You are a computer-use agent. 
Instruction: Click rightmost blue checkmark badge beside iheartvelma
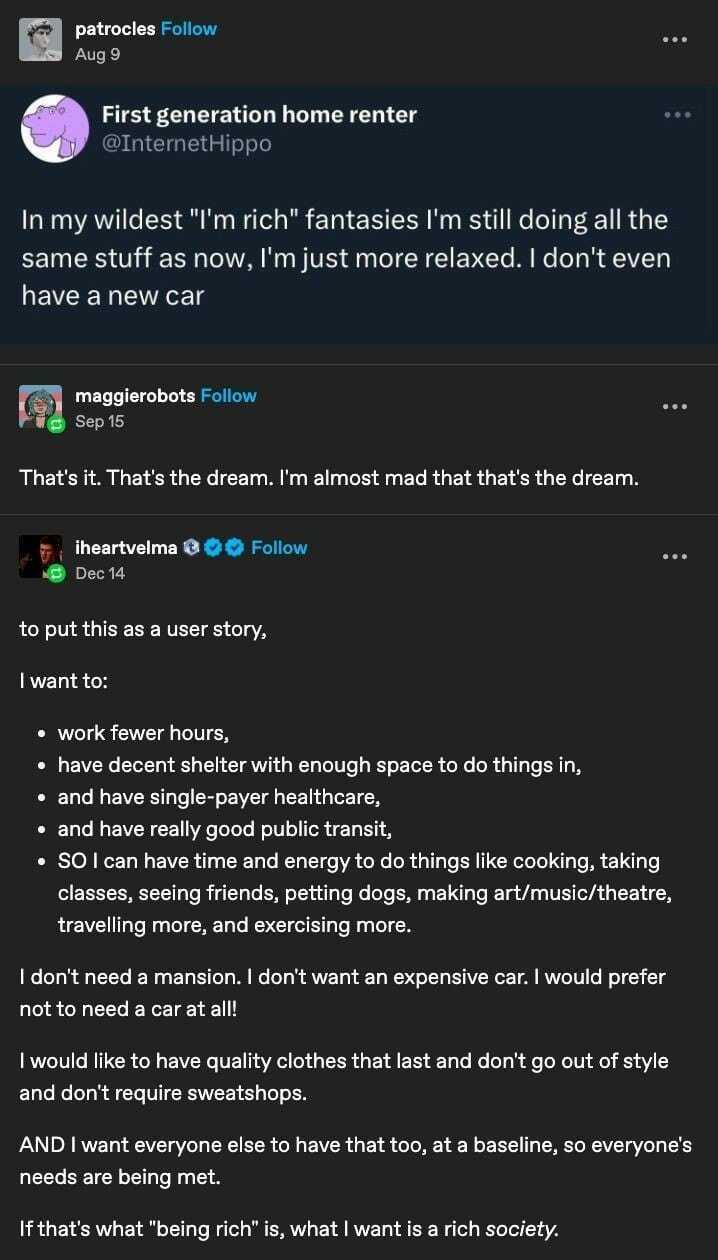click(234, 548)
